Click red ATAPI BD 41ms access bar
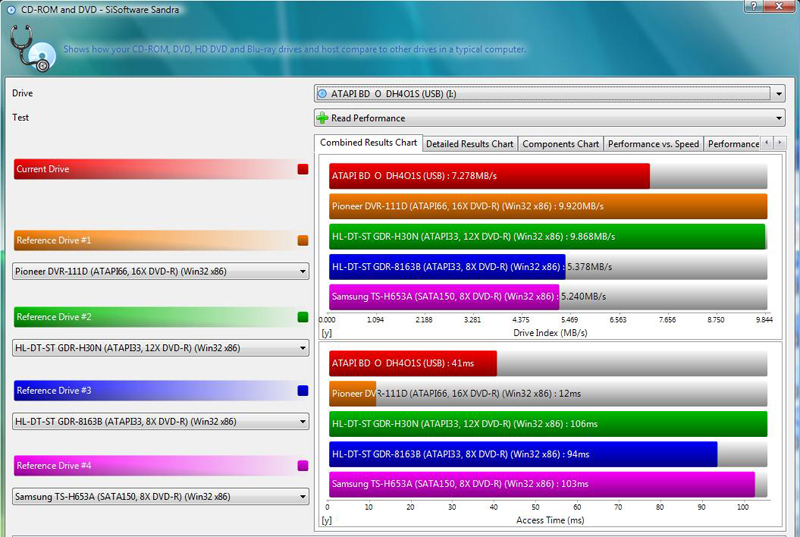The image size is (800, 537). [413, 363]
